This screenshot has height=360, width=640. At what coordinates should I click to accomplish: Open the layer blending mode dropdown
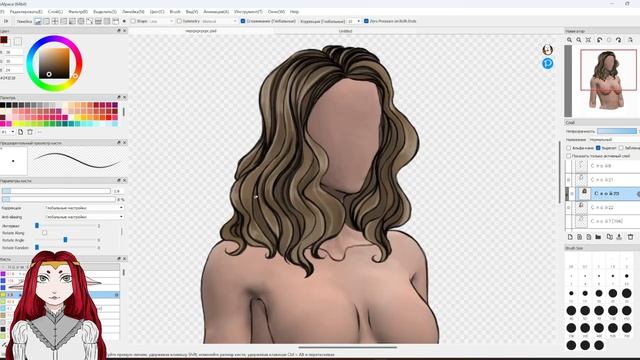tap(615, 140)
